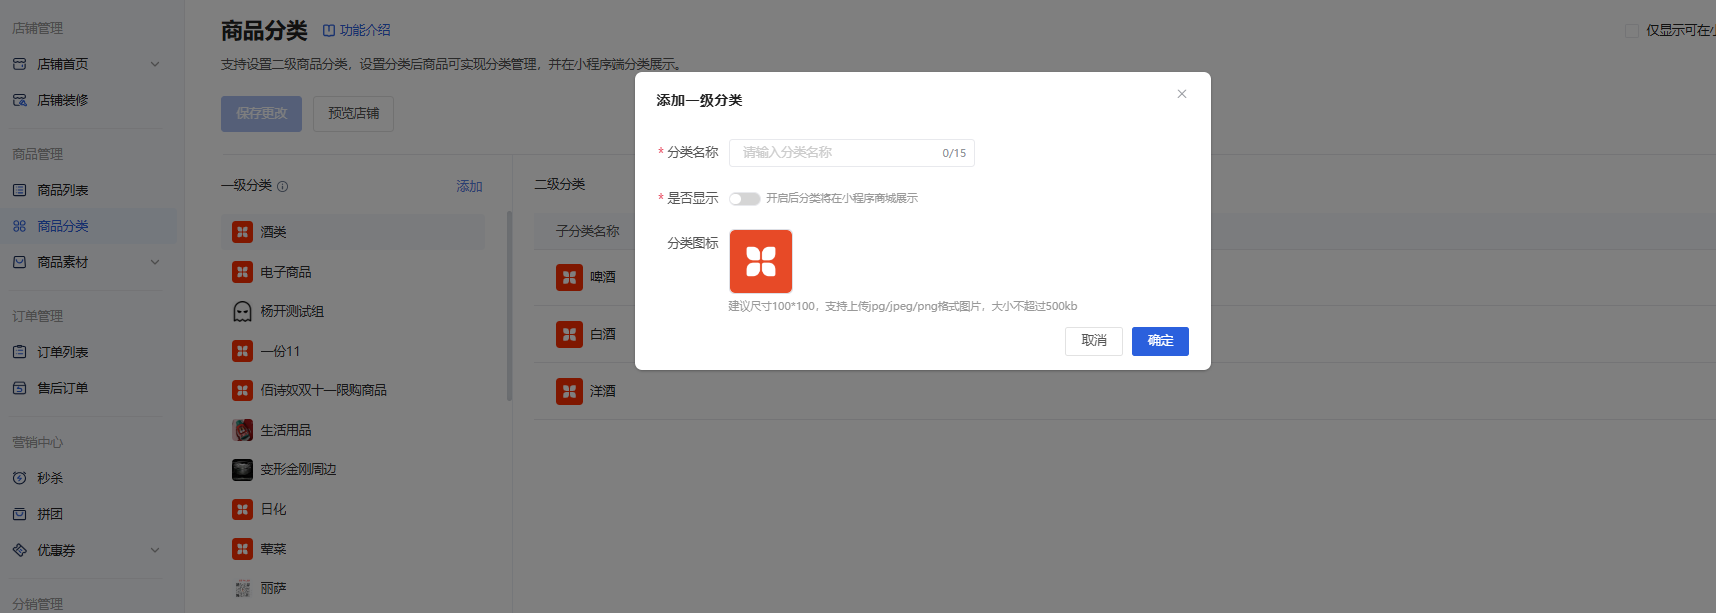The height and width of the screenshot is (613, 1716).
Task: Select the 荤菜 category row
Action: [353, 549]
